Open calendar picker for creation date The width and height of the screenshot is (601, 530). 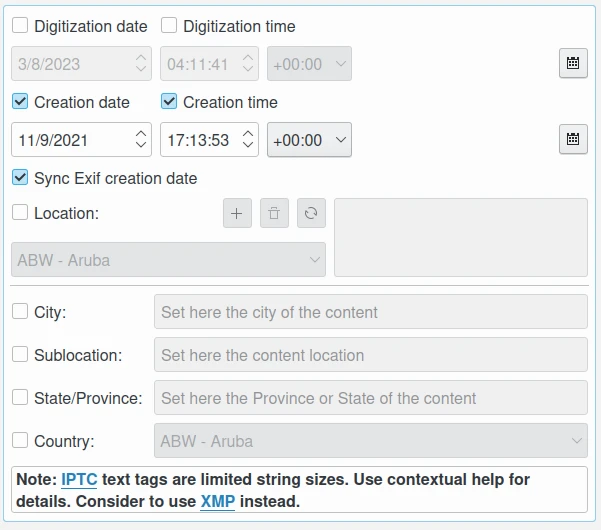tap(573, 139)
